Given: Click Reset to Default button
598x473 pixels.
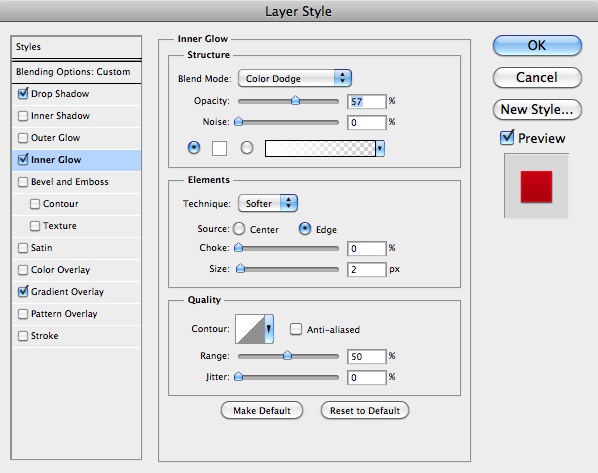Looking at the screenshot, I should point(365,410).
